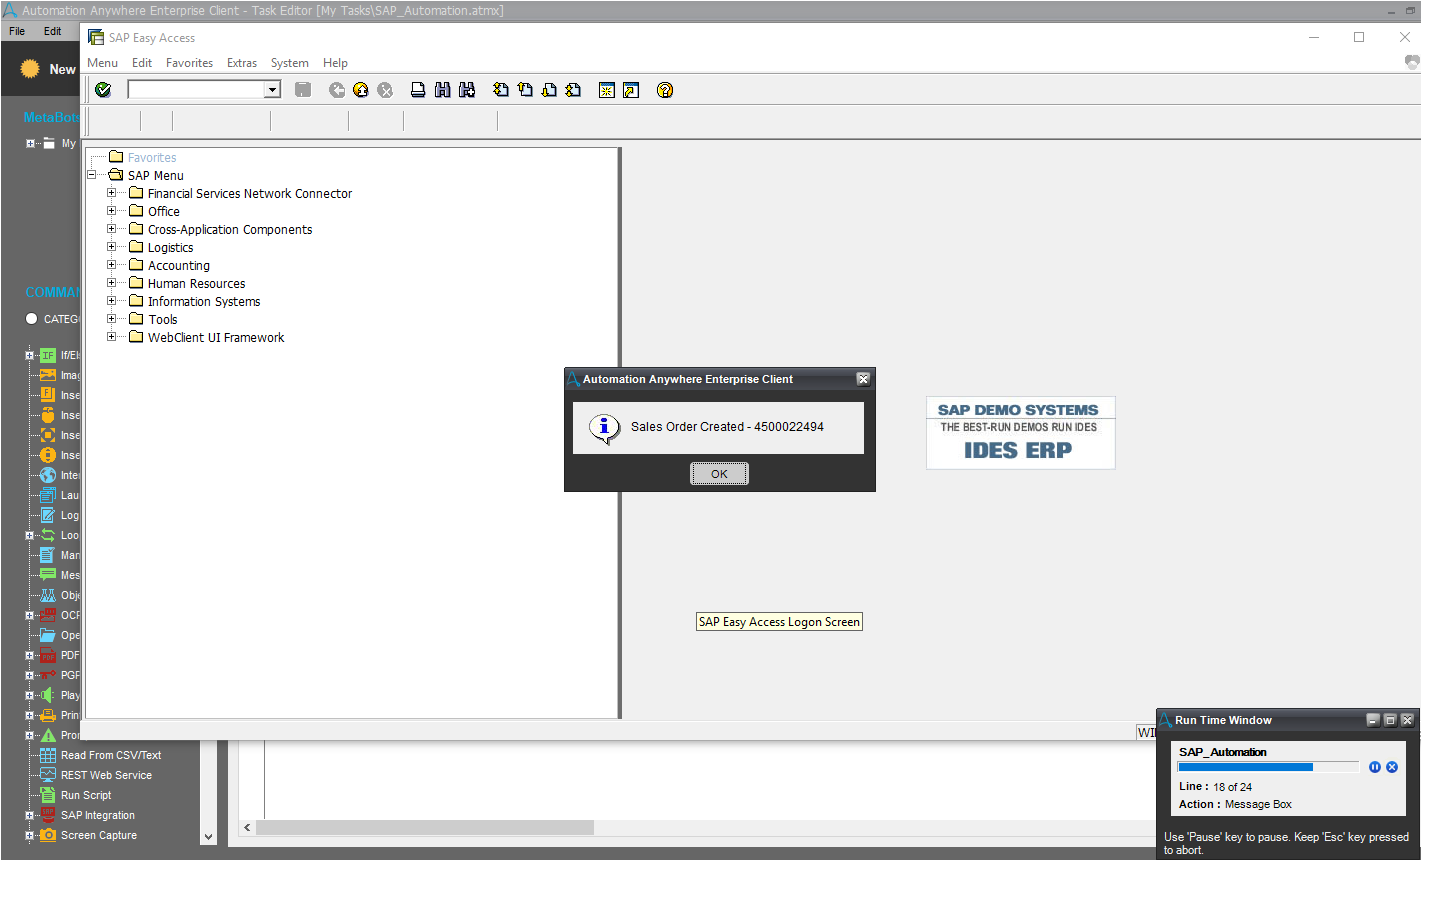
Task: Expand the Tools folder node
Action: (x=112, y=319)
